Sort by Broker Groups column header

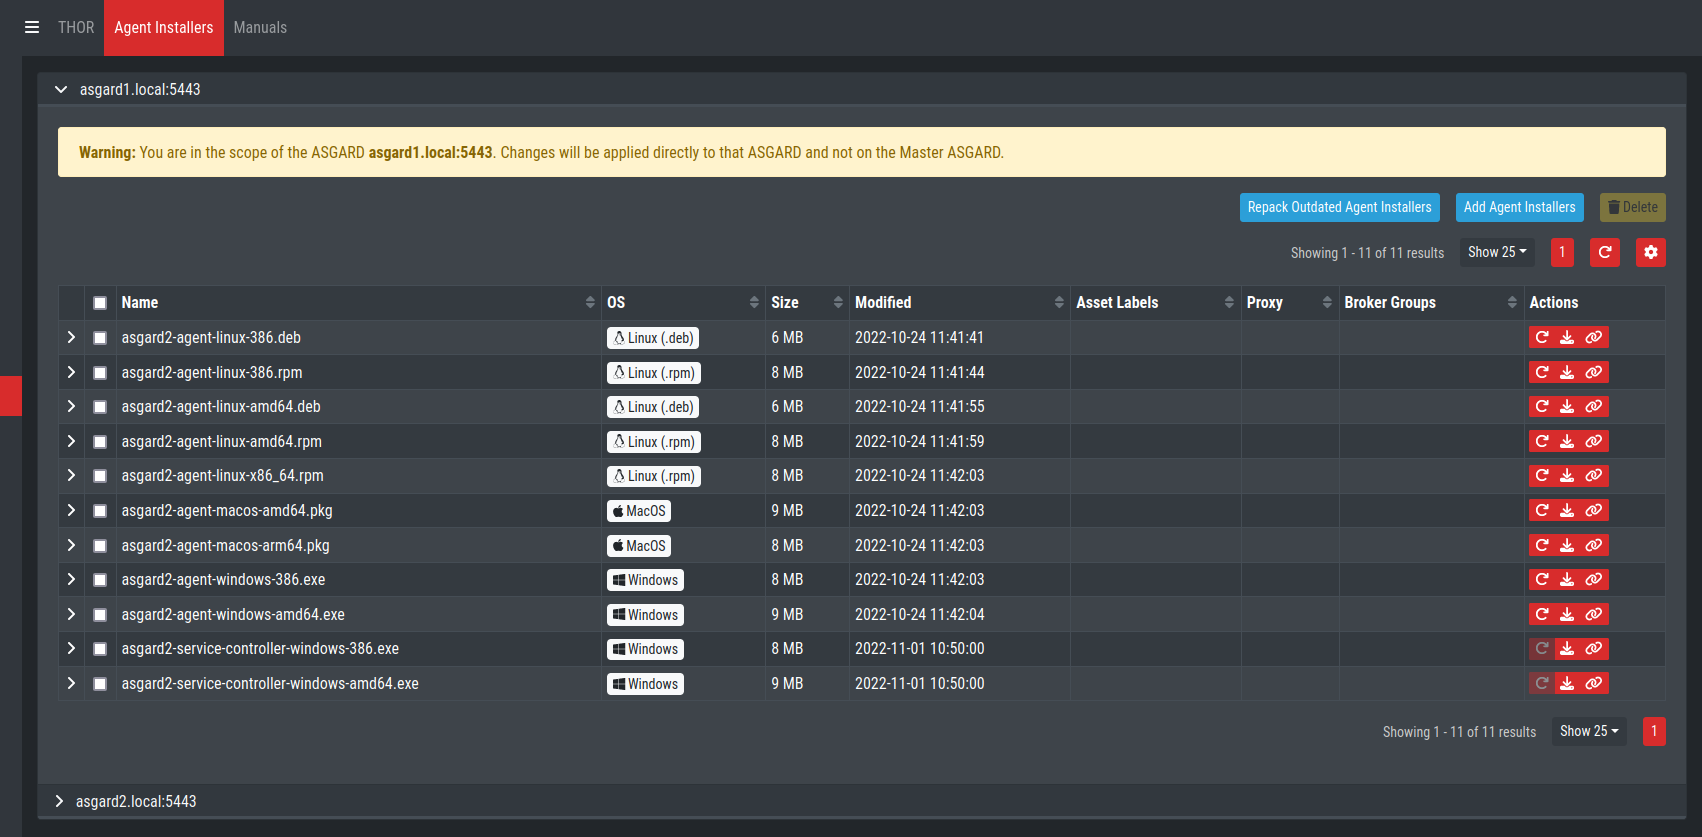[1431, 303]
